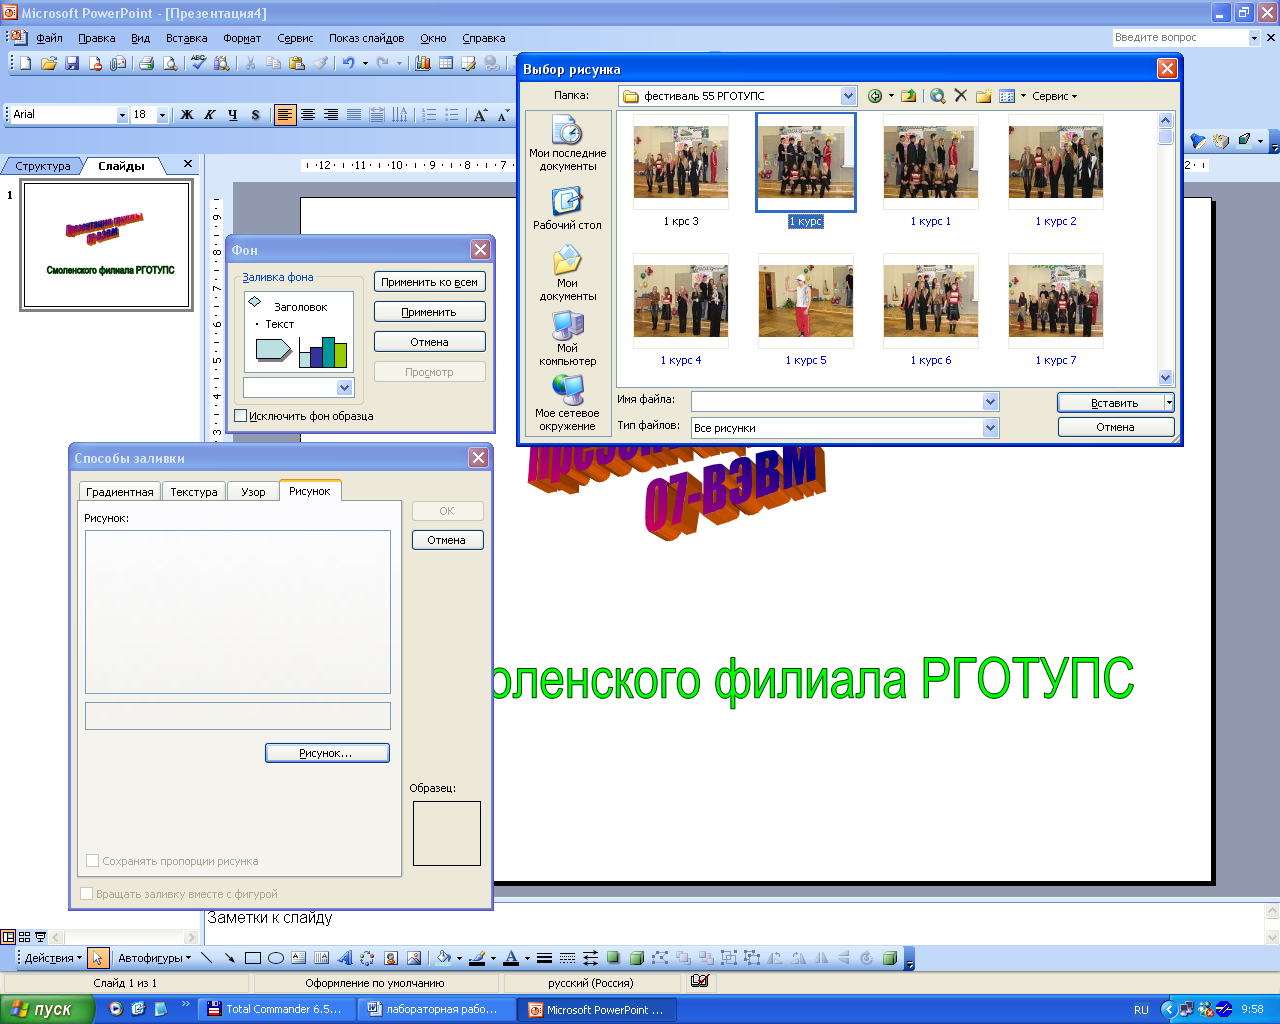Click Отмена in Выбор рисунка dialog
Screen dimensions: 1280x1024
1115,427
